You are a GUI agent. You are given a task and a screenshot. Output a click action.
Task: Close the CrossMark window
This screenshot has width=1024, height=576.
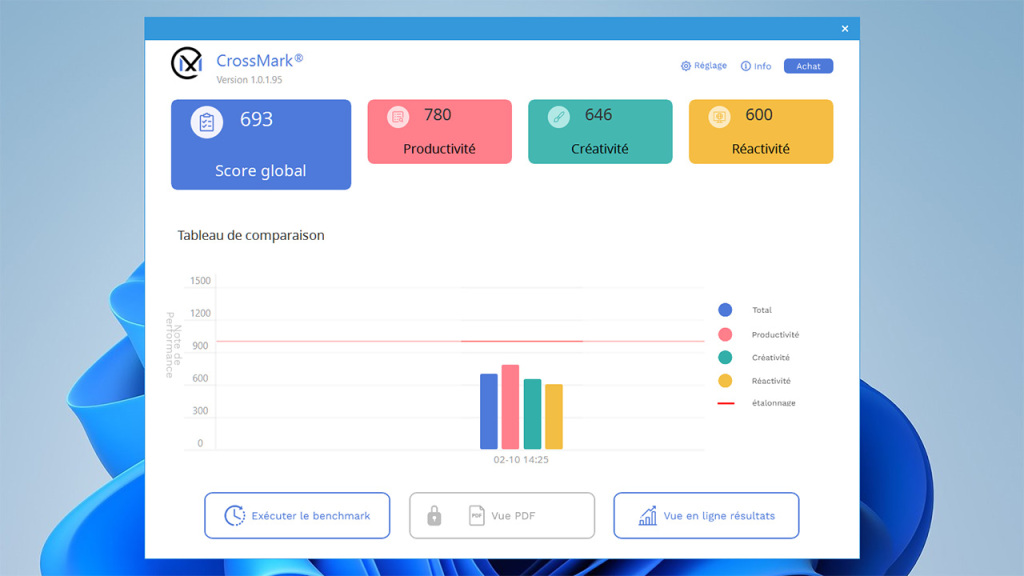click(845, 29)
